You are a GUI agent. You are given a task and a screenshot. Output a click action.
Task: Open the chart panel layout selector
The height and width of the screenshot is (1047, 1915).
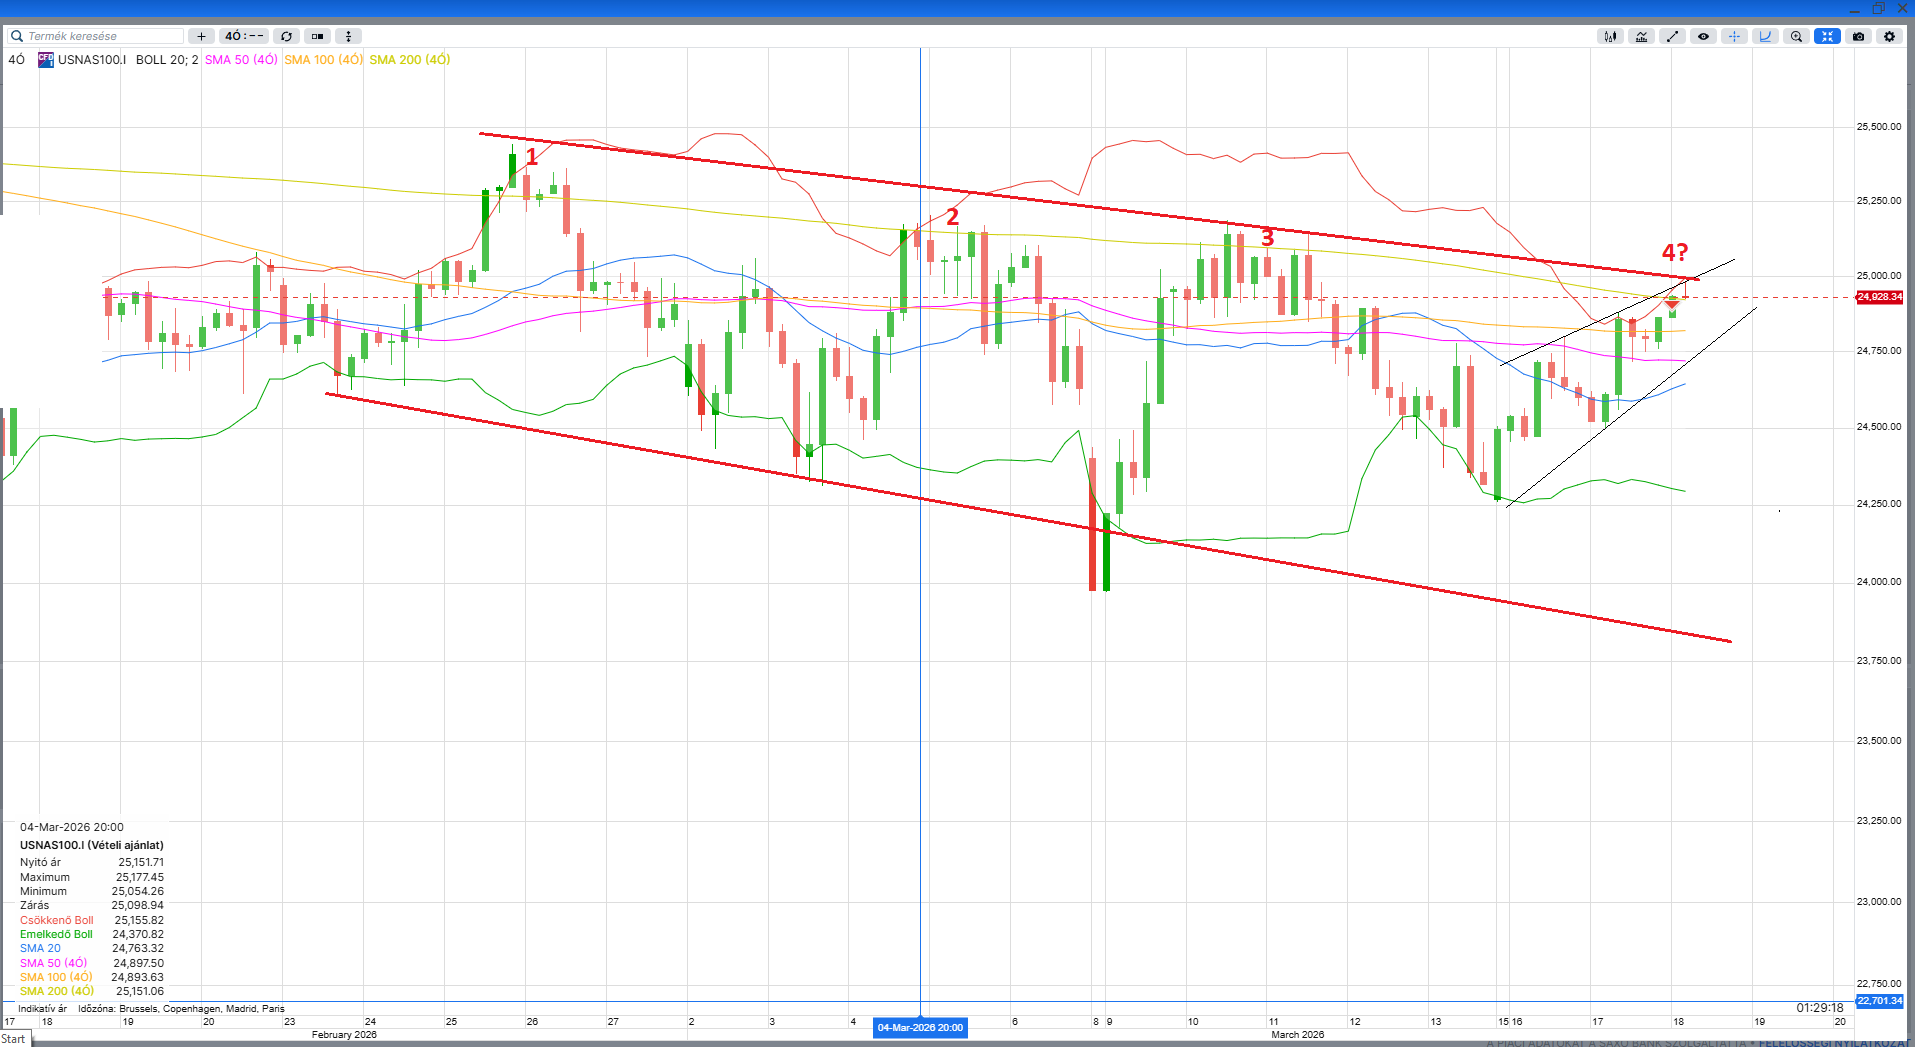coord(317,36)
